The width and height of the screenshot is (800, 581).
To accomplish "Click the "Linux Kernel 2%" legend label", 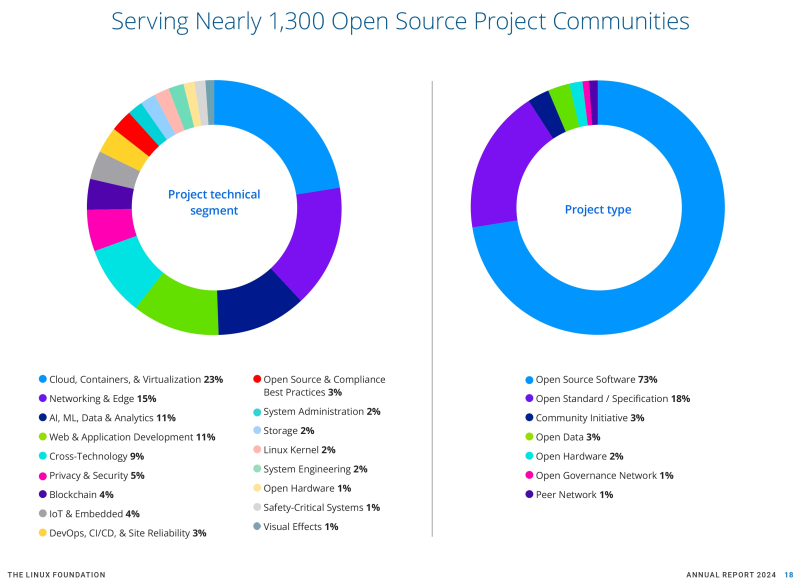I will [299, 450].
